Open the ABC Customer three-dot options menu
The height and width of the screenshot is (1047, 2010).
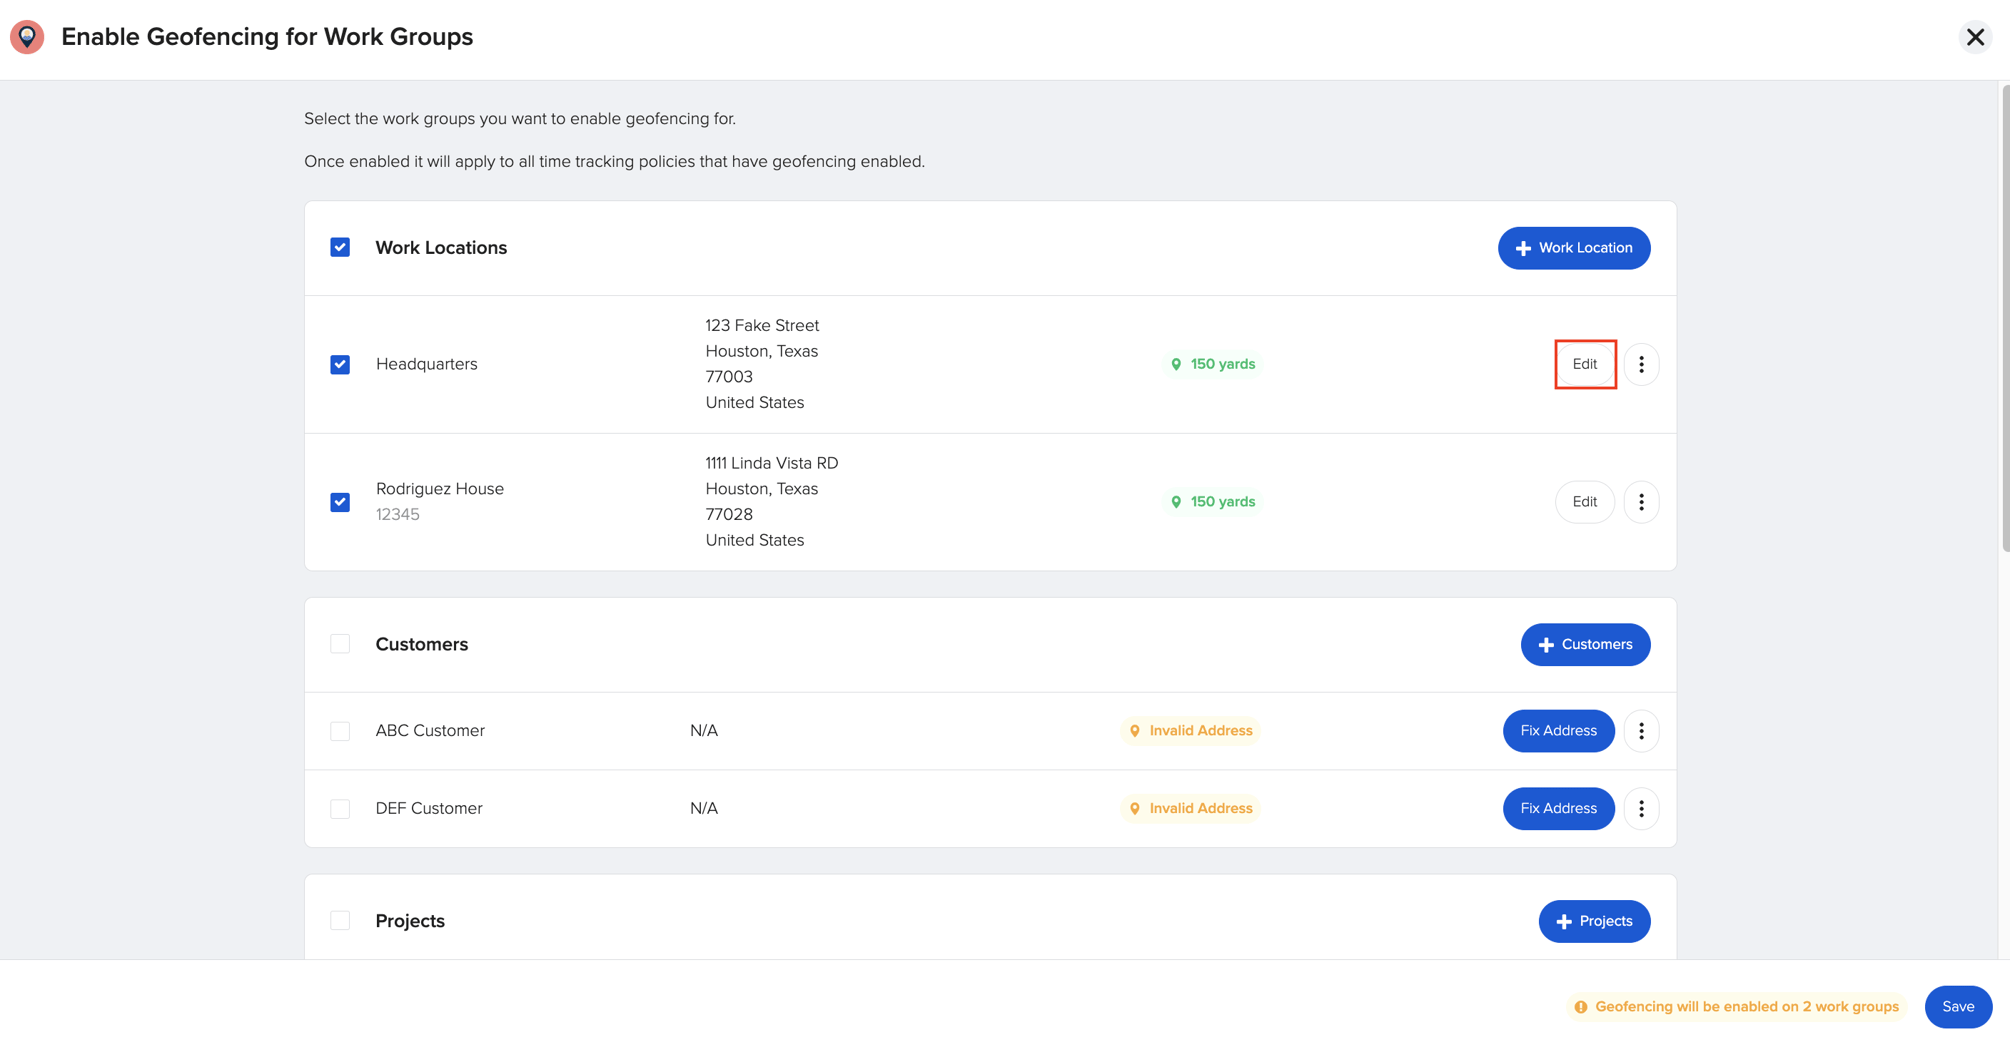[1641, 731]
